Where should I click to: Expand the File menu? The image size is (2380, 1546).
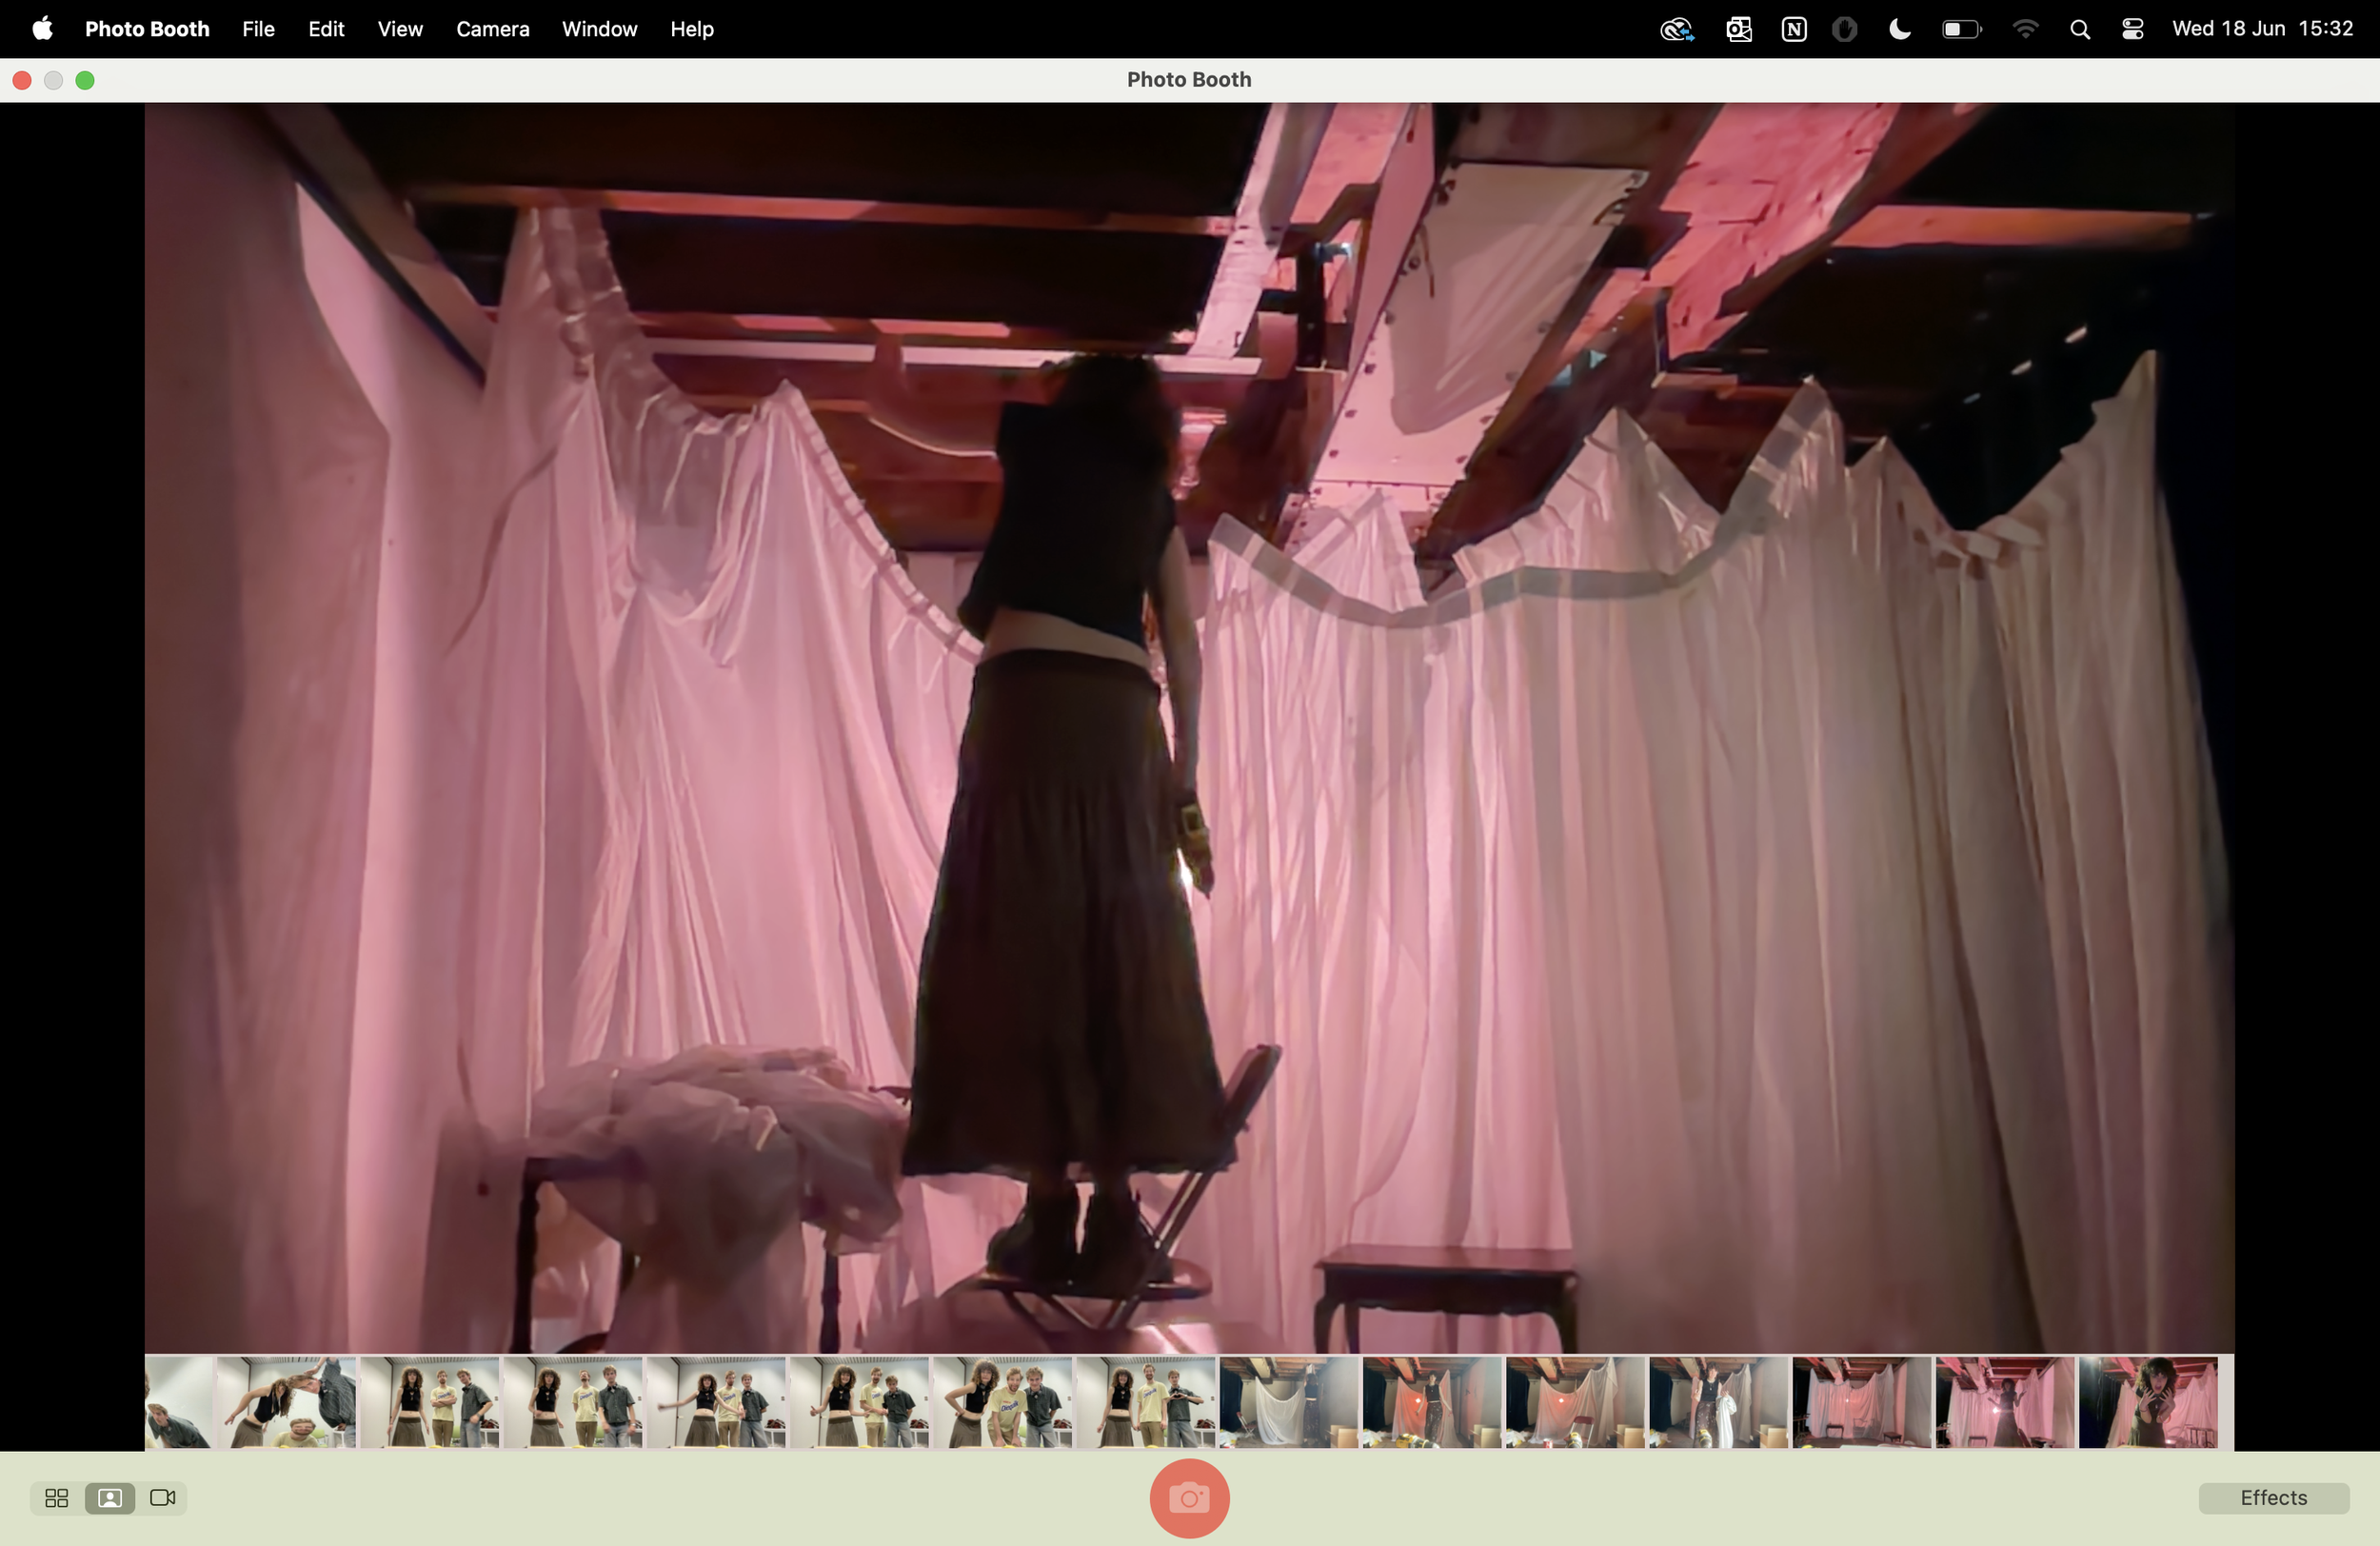click(x=258, y=29)
